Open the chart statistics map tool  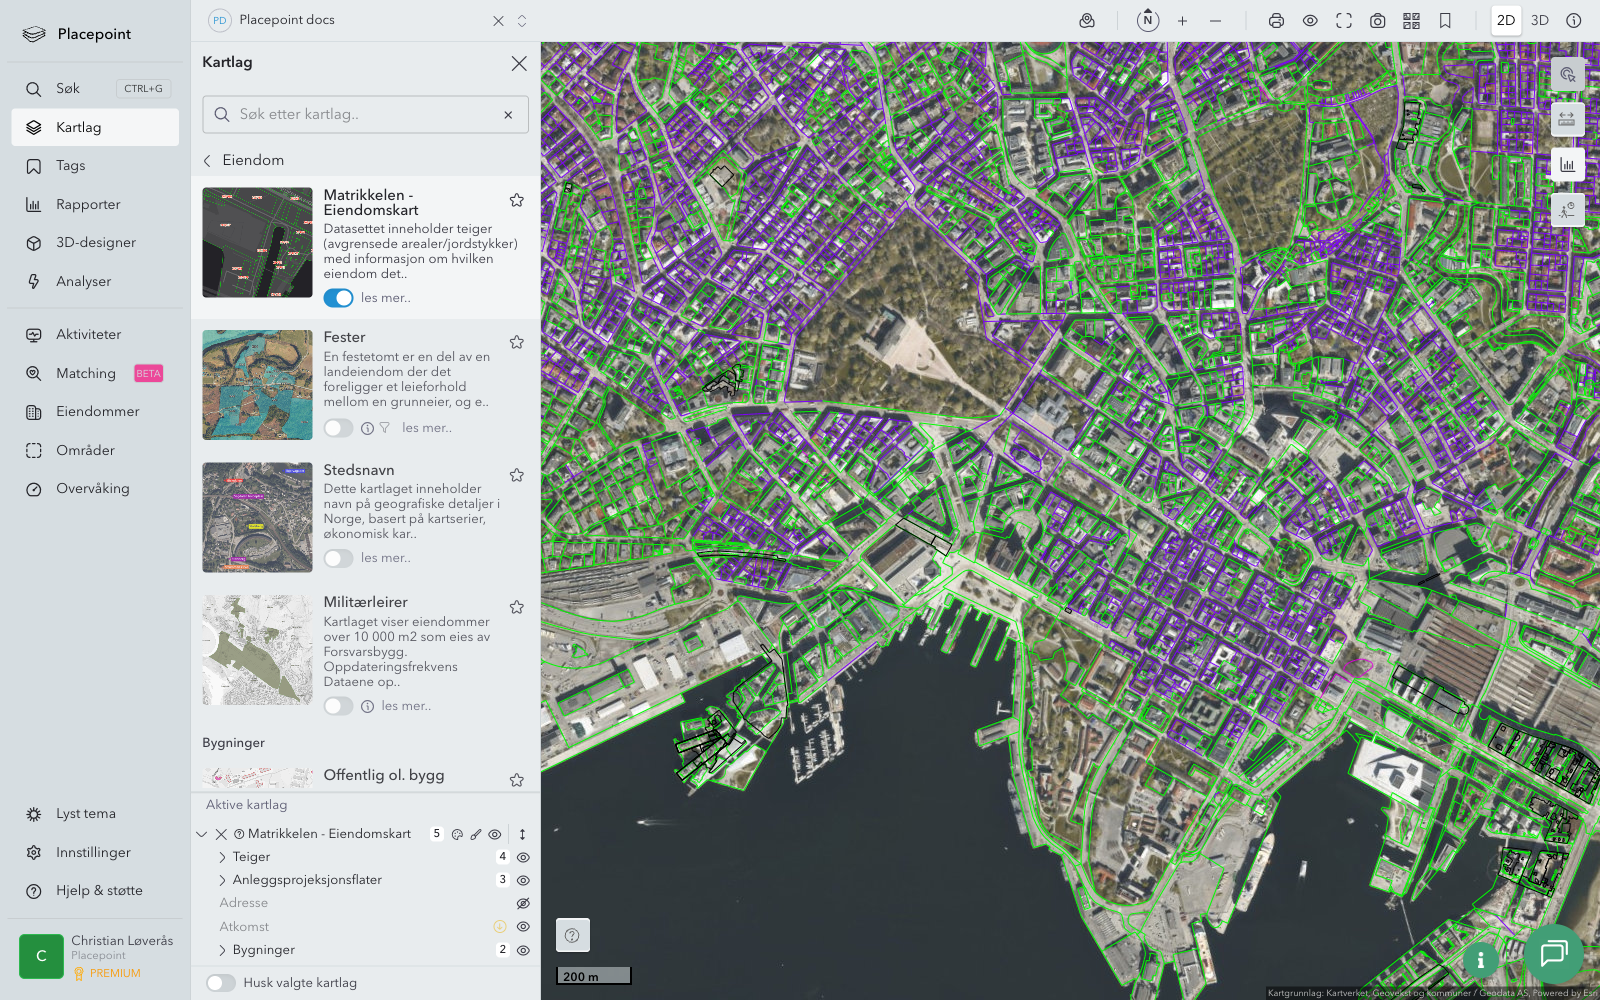pyautogui.click(x=1567, y=165)
